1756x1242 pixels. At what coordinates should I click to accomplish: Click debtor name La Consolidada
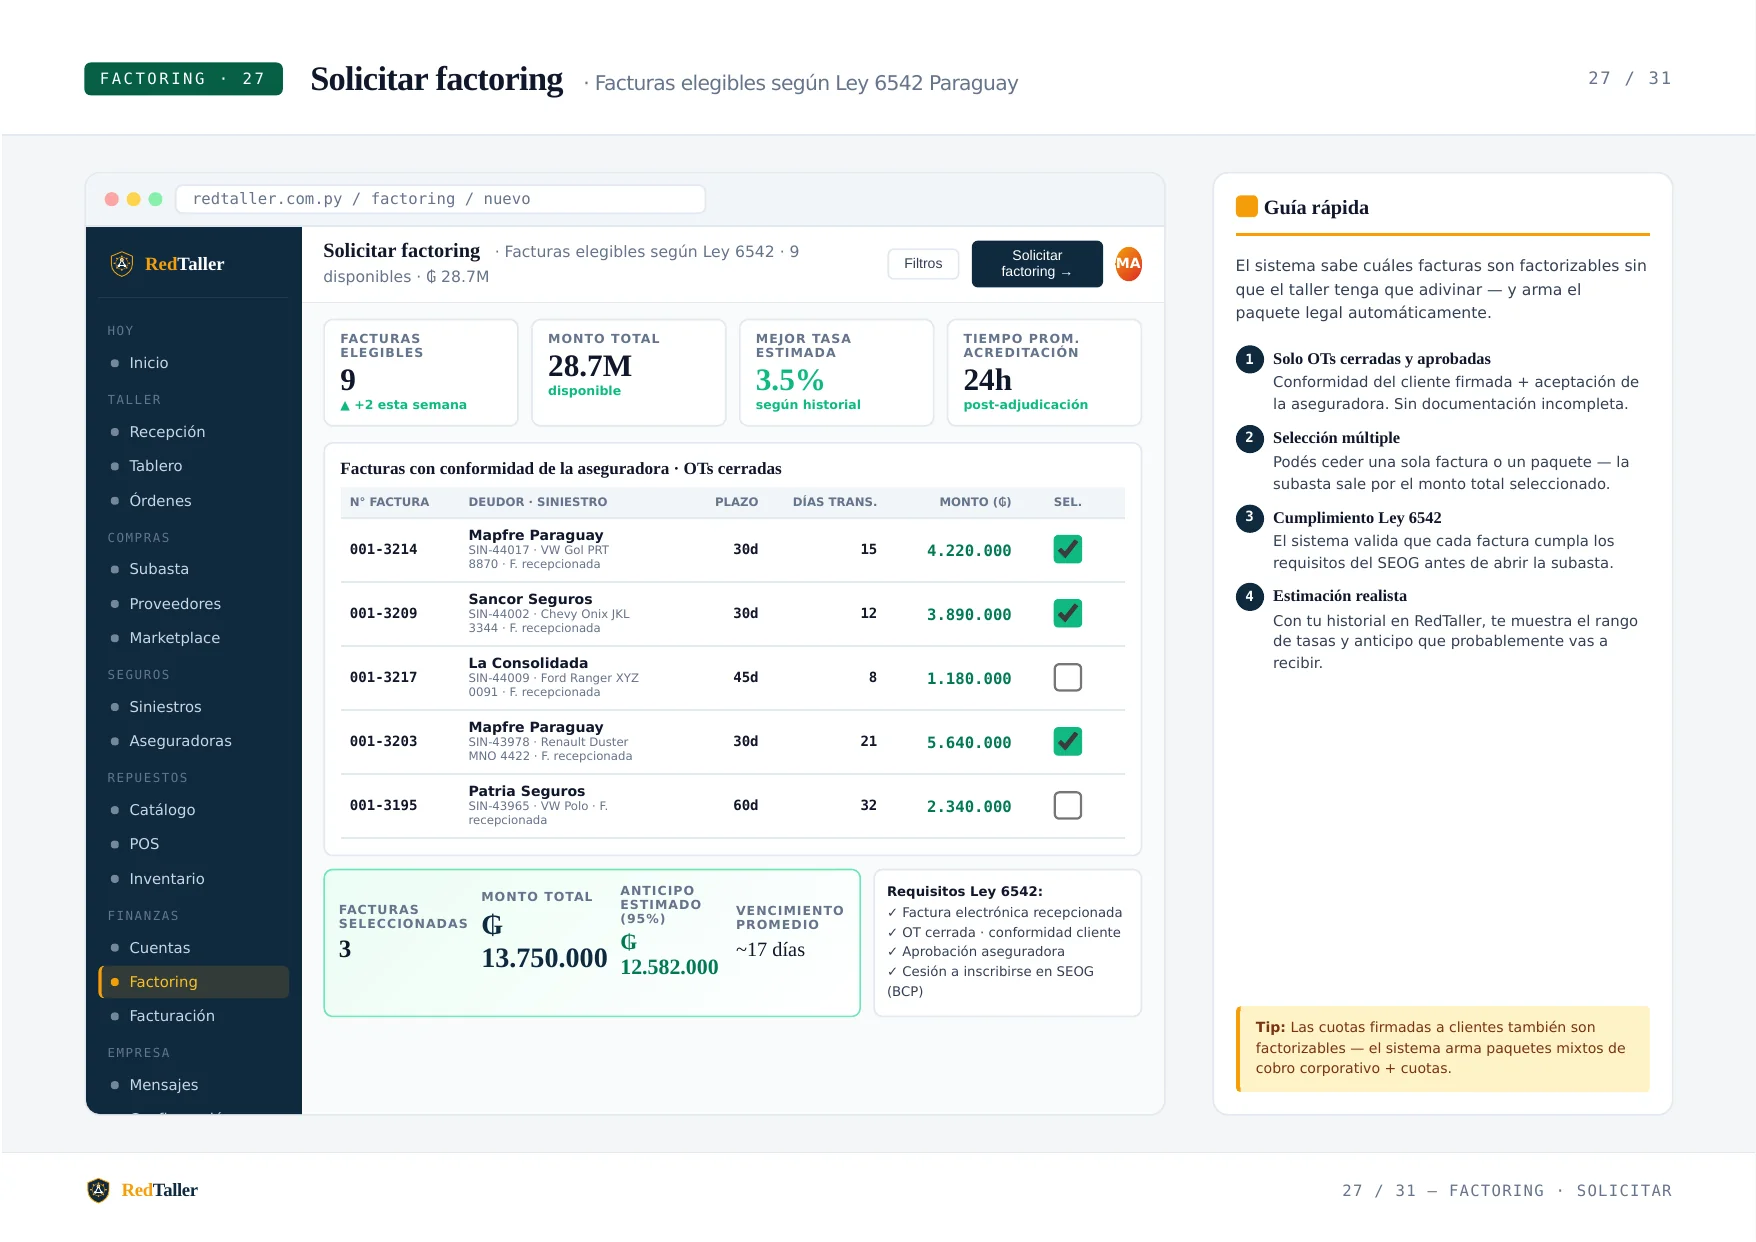coord(528,663)
